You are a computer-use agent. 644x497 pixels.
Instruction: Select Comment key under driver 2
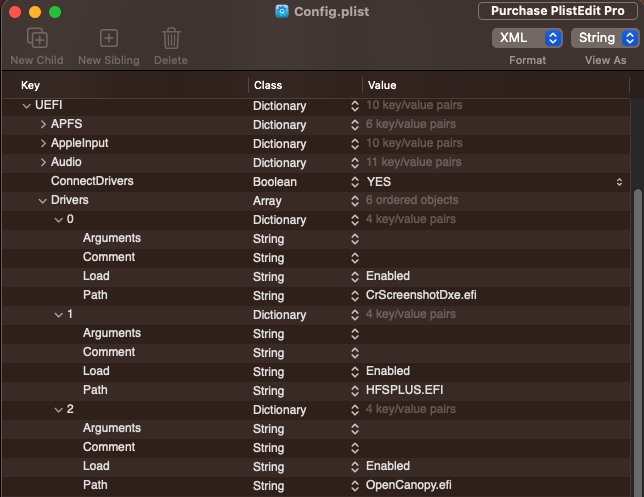[x=109, y=447]
